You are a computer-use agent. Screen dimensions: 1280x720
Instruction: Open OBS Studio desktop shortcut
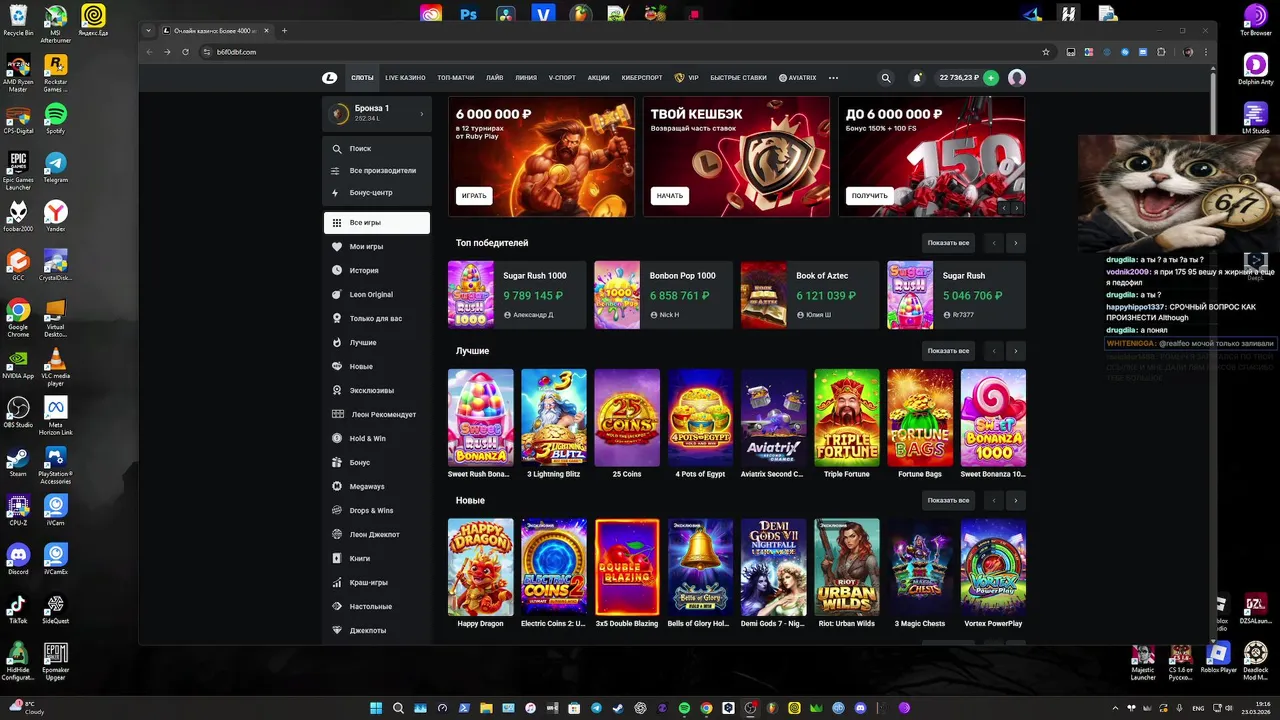18,413
